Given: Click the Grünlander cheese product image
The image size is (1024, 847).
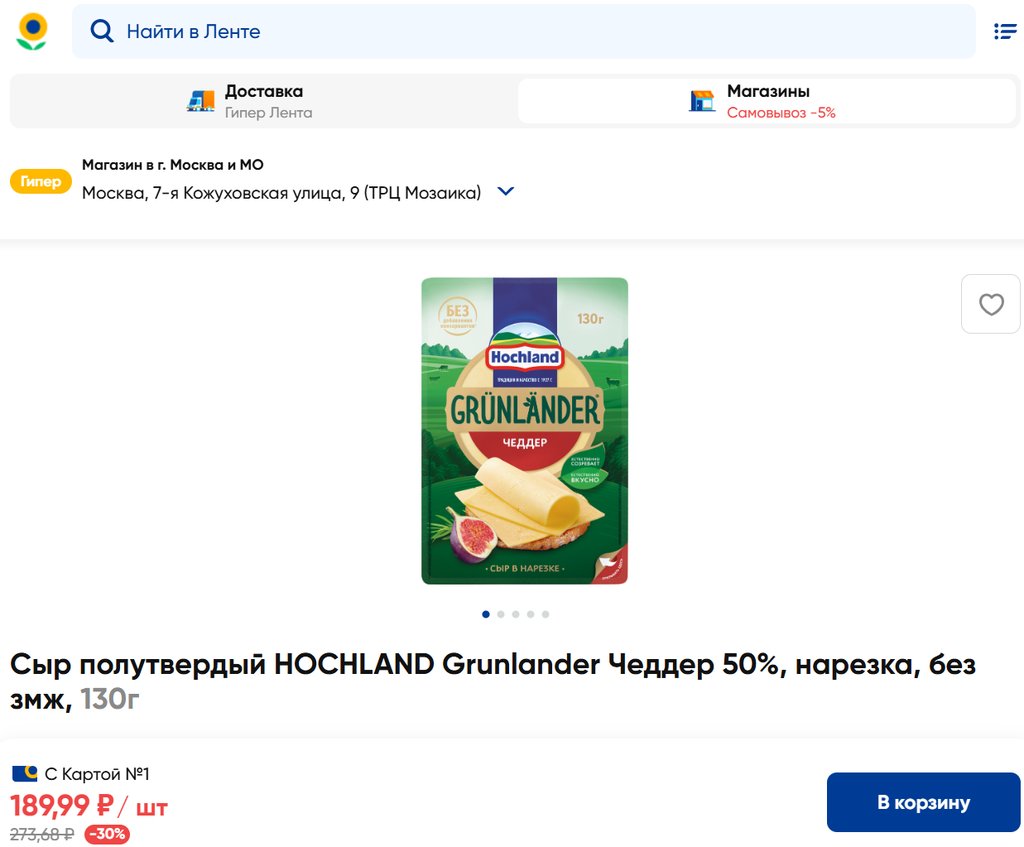Looking at the screenshot, I should click(x=524, y=431).
